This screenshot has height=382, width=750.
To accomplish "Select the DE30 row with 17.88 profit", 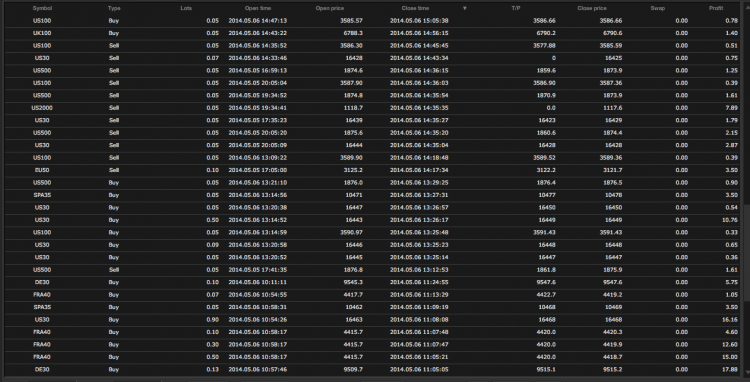I will [x=374, y=369].
